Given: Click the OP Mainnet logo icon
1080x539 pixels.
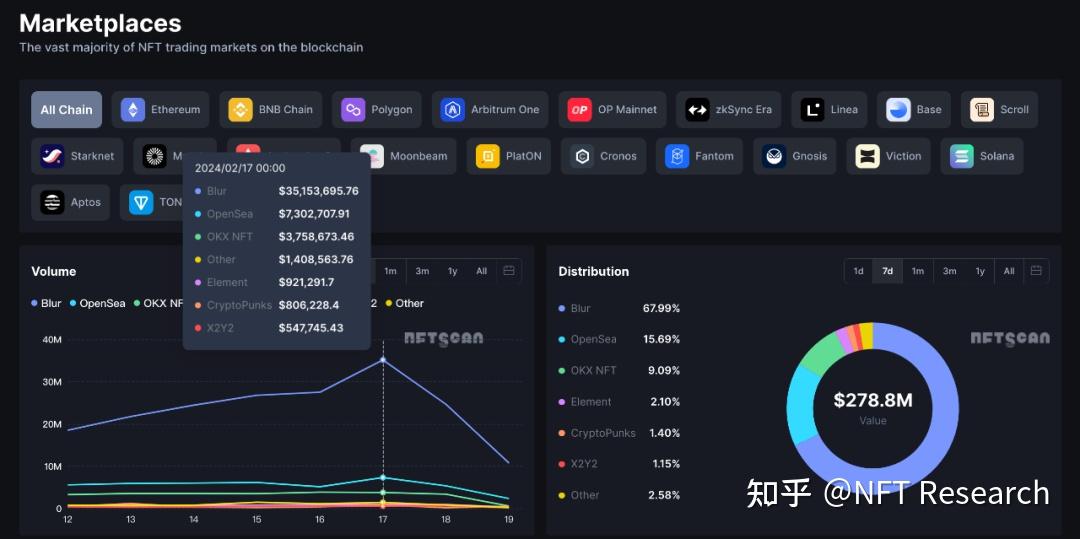Looking at the screenshot, I should click(x=579, y=109).
